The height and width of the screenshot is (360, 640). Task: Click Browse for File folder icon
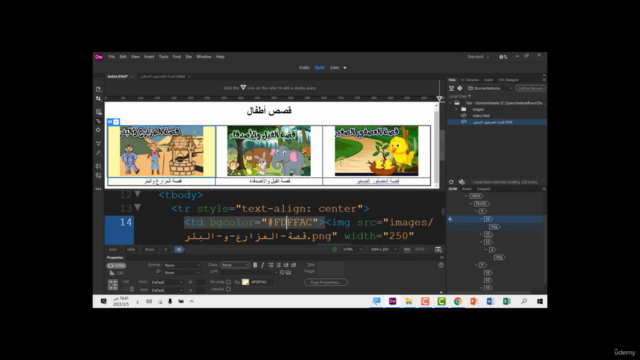coord(289,272)
